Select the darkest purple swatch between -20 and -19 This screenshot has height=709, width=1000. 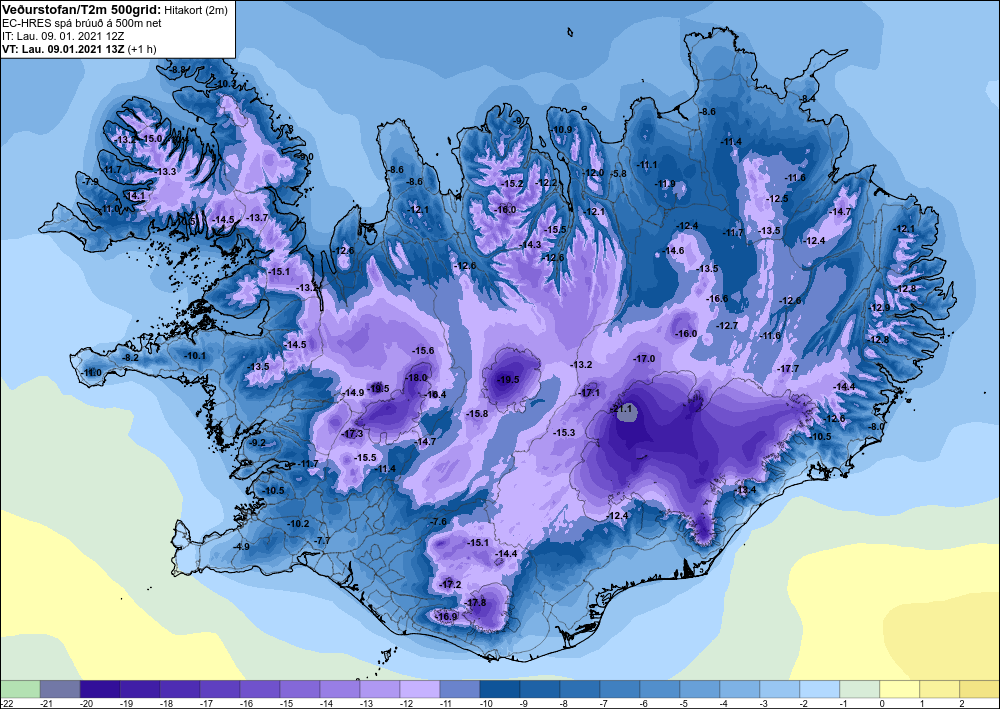(x=99, y=689)
